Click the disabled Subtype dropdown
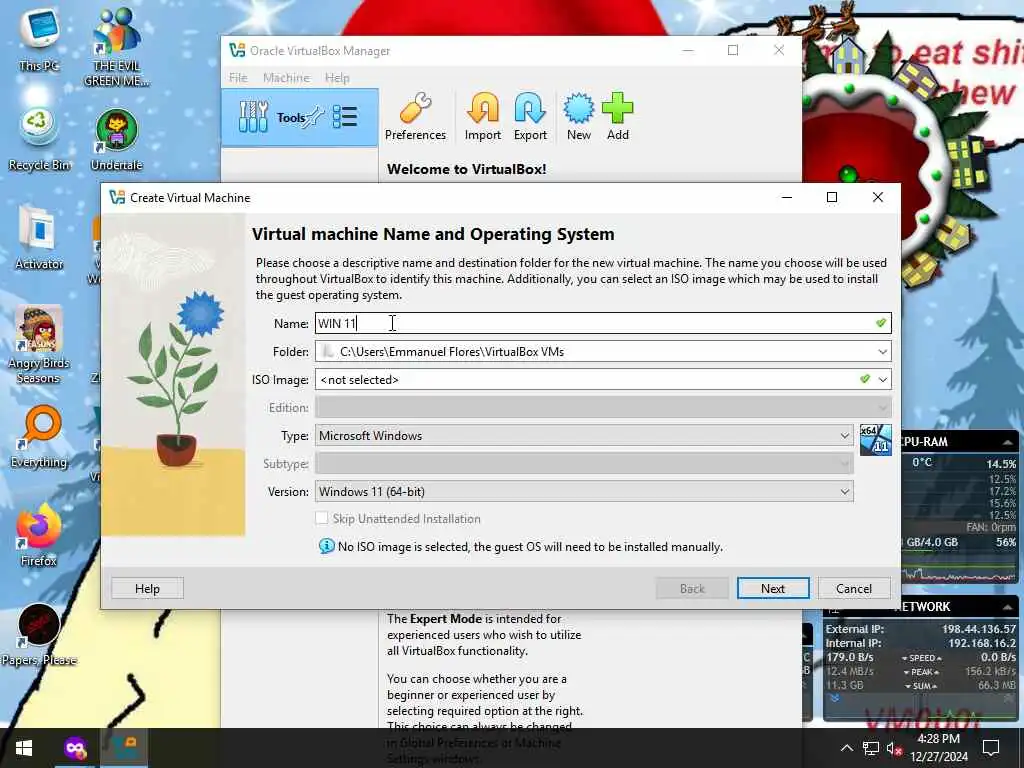Viewport: 1024px width, 768px height. (584, 464)
